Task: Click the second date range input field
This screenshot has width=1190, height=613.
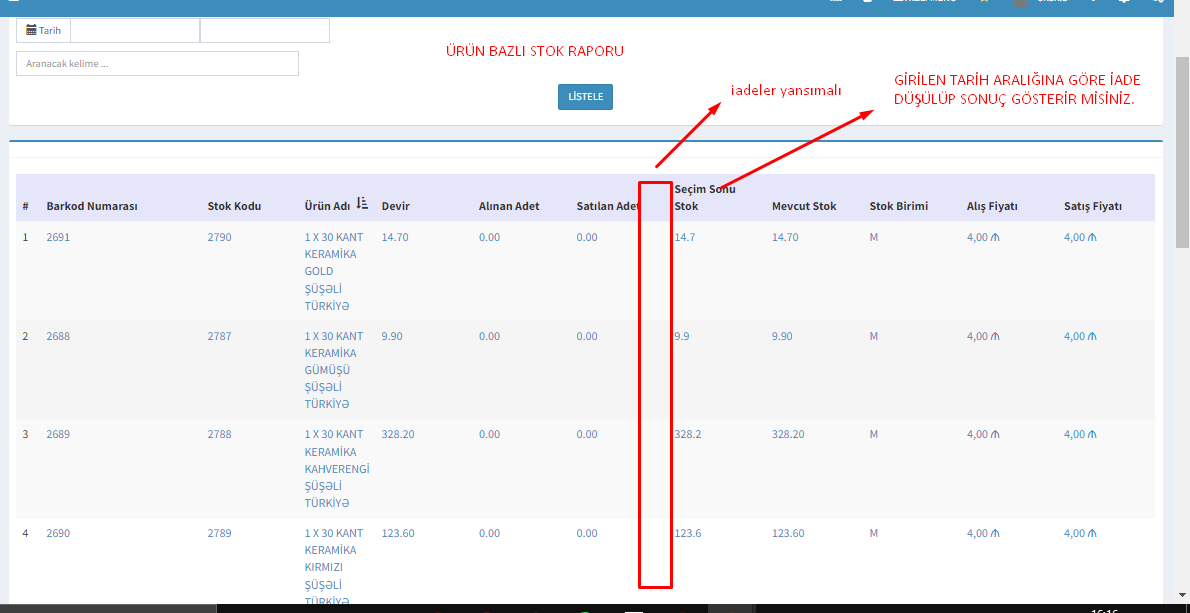Action: pos(265,31)
